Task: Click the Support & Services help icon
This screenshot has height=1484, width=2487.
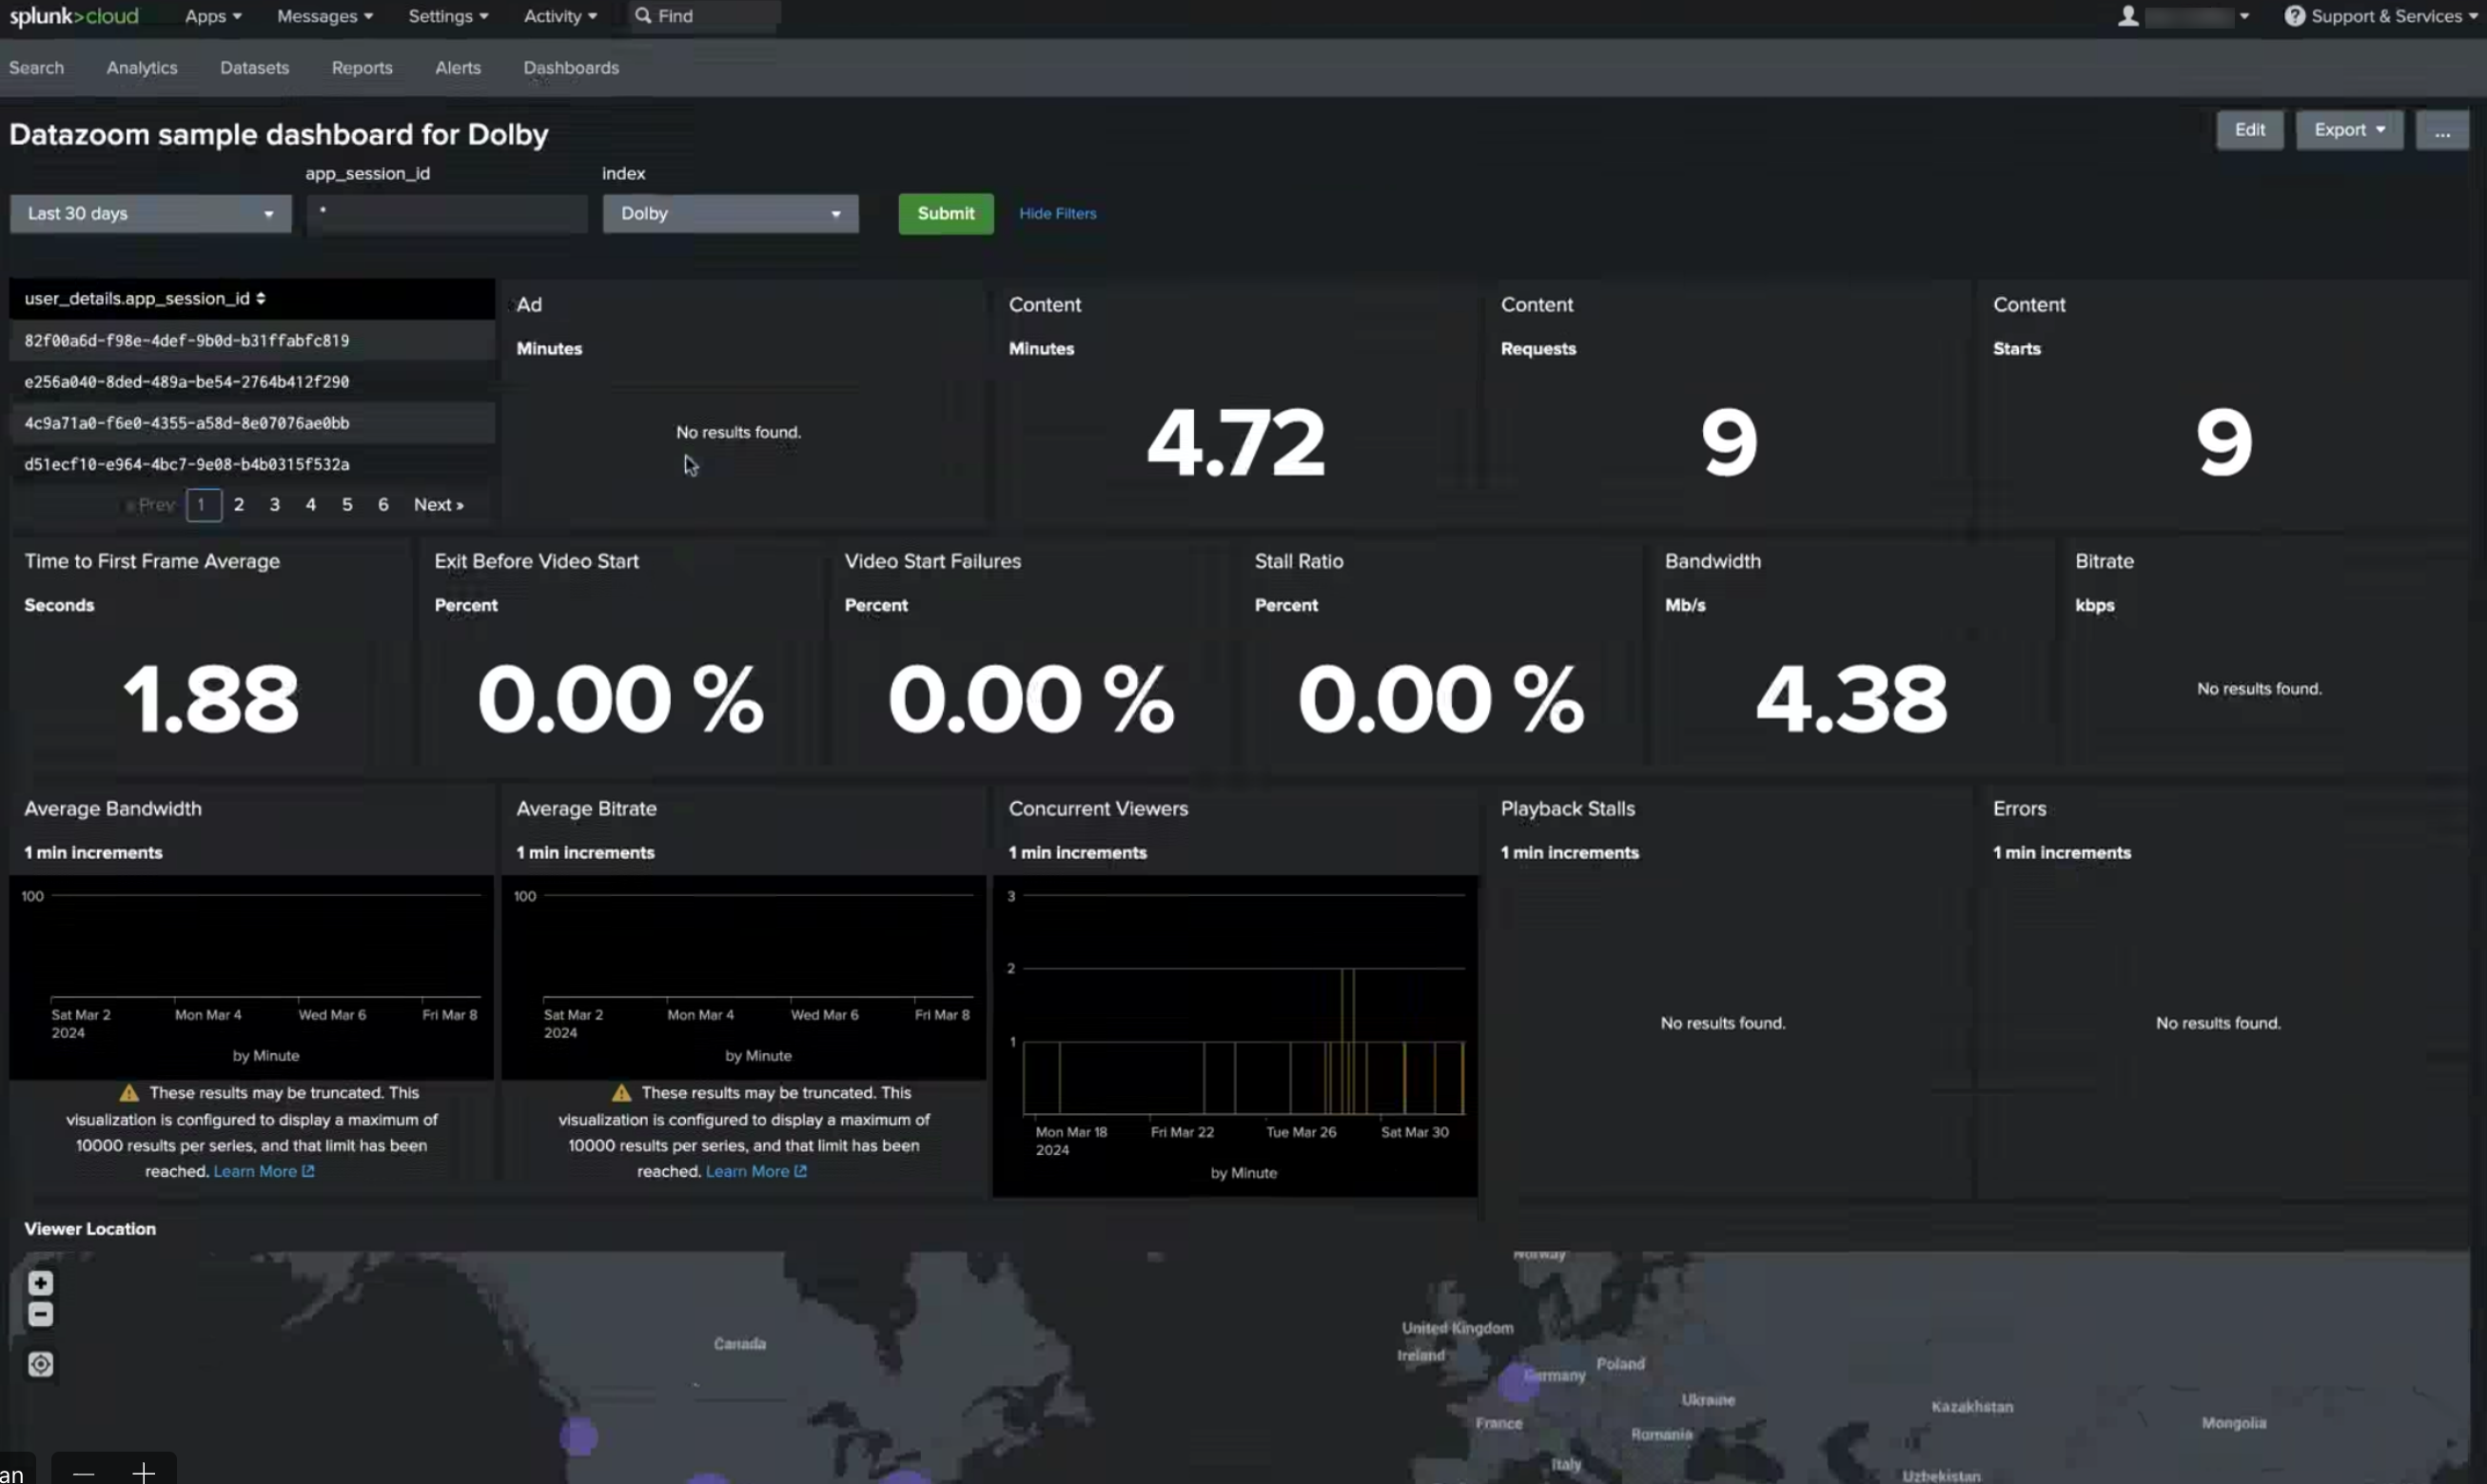Action: [2294, 16]
